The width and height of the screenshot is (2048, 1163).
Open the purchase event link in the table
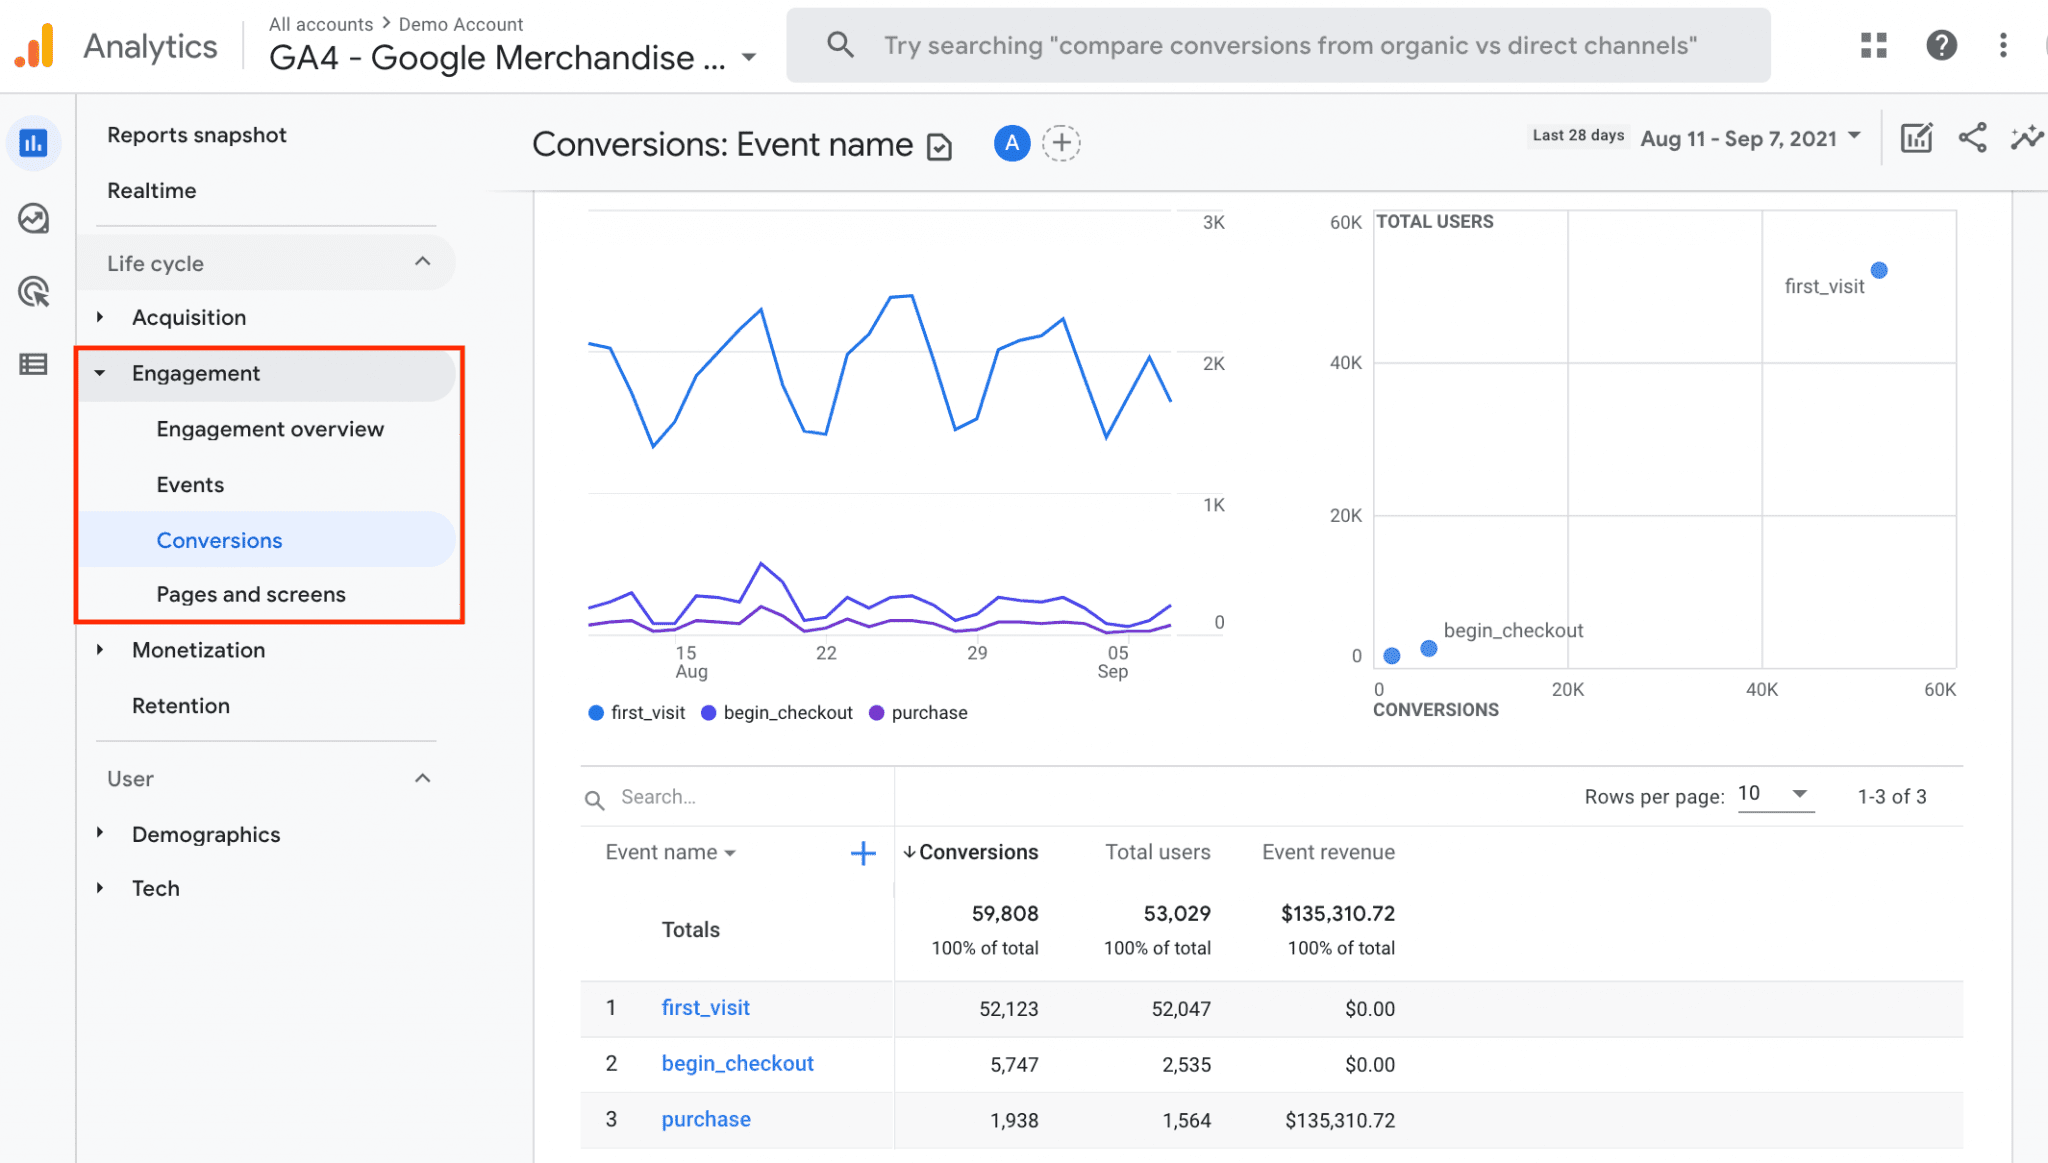705,1119
